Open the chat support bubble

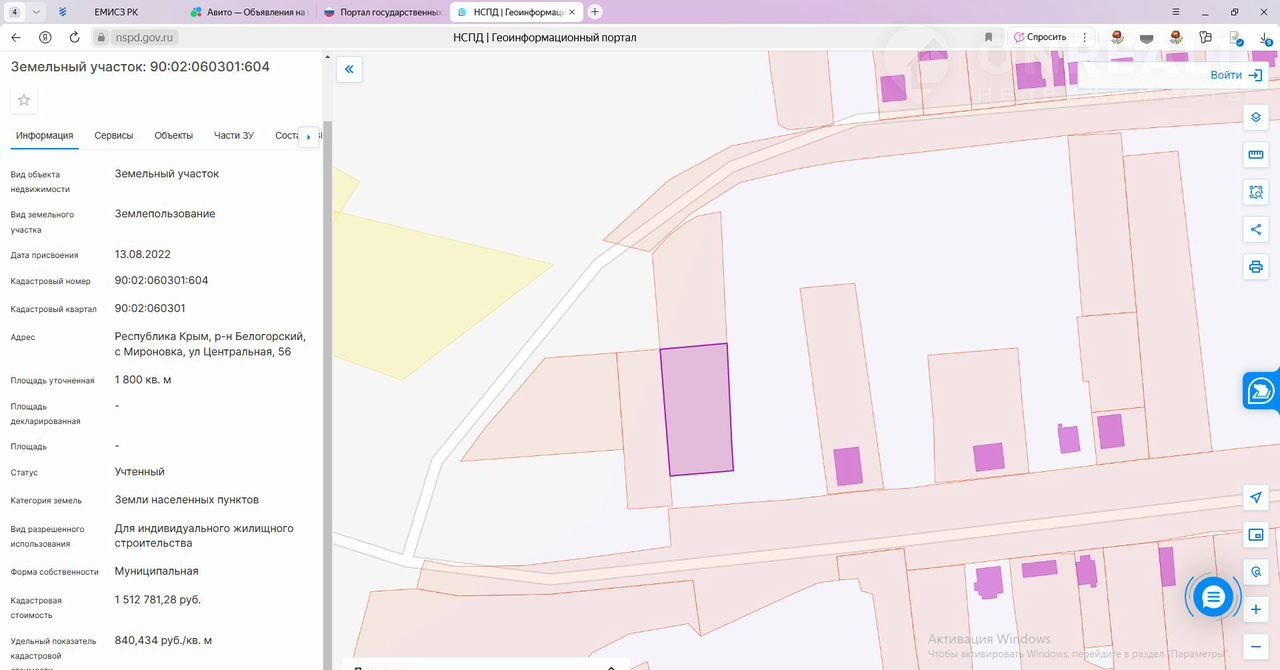(x=1213, y=597)
